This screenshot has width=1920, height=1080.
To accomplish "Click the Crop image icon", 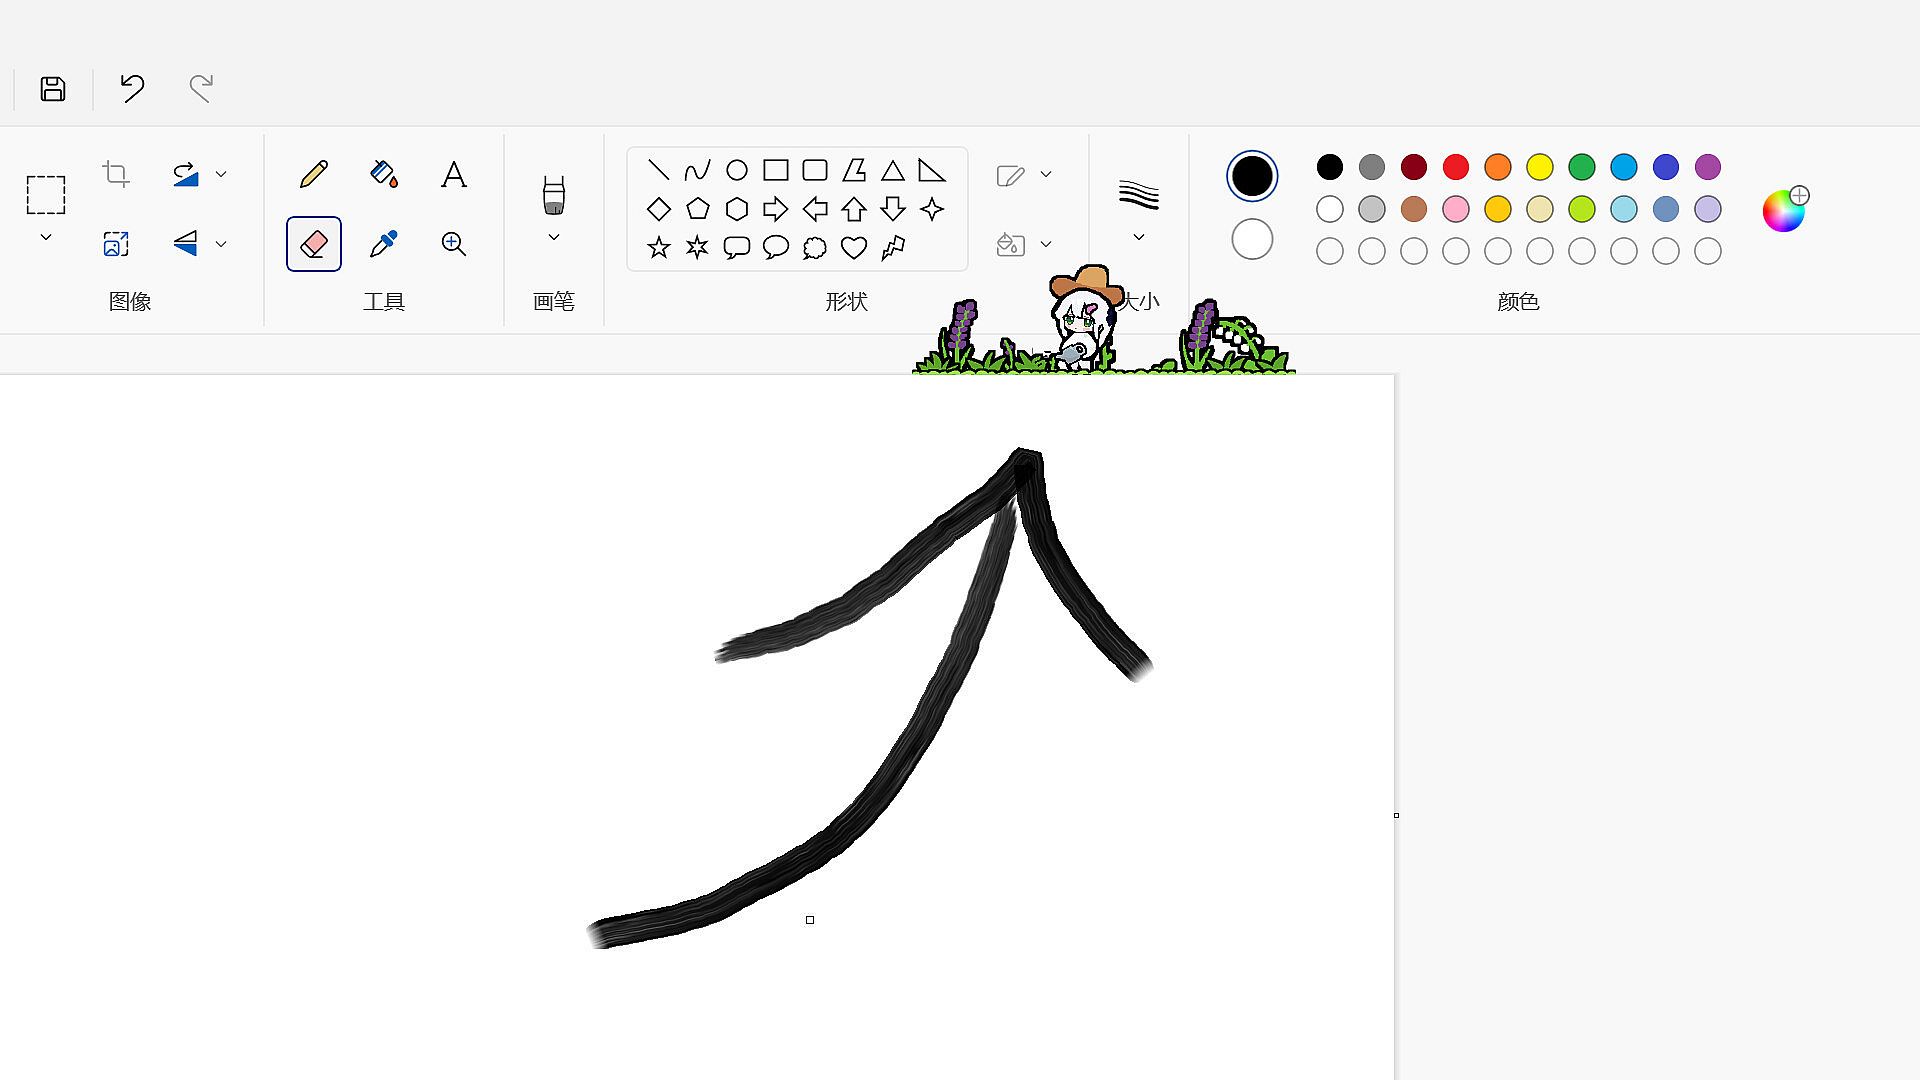I will point(116,174).
